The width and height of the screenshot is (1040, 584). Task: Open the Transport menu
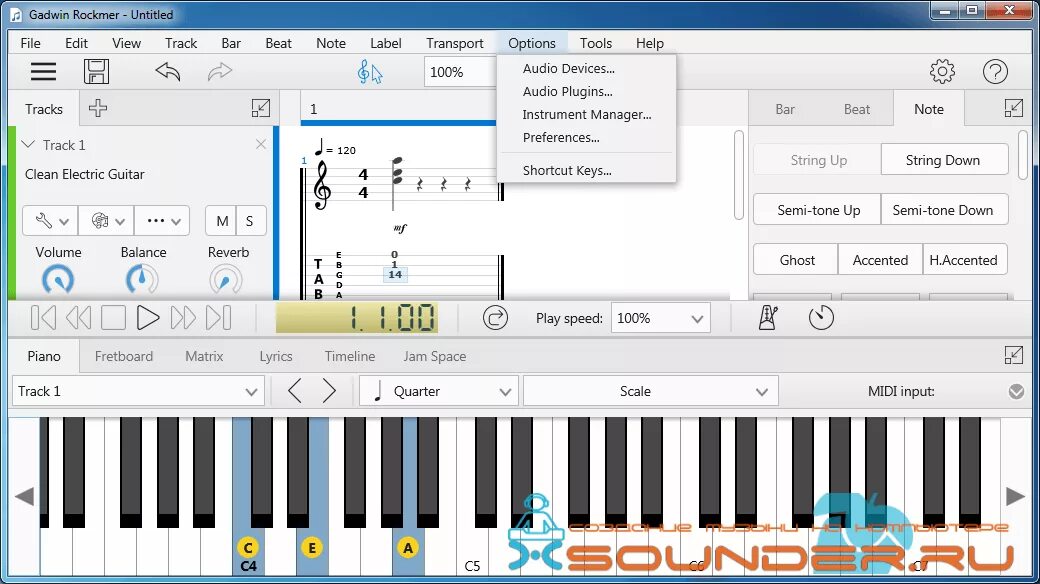(454, 43)
